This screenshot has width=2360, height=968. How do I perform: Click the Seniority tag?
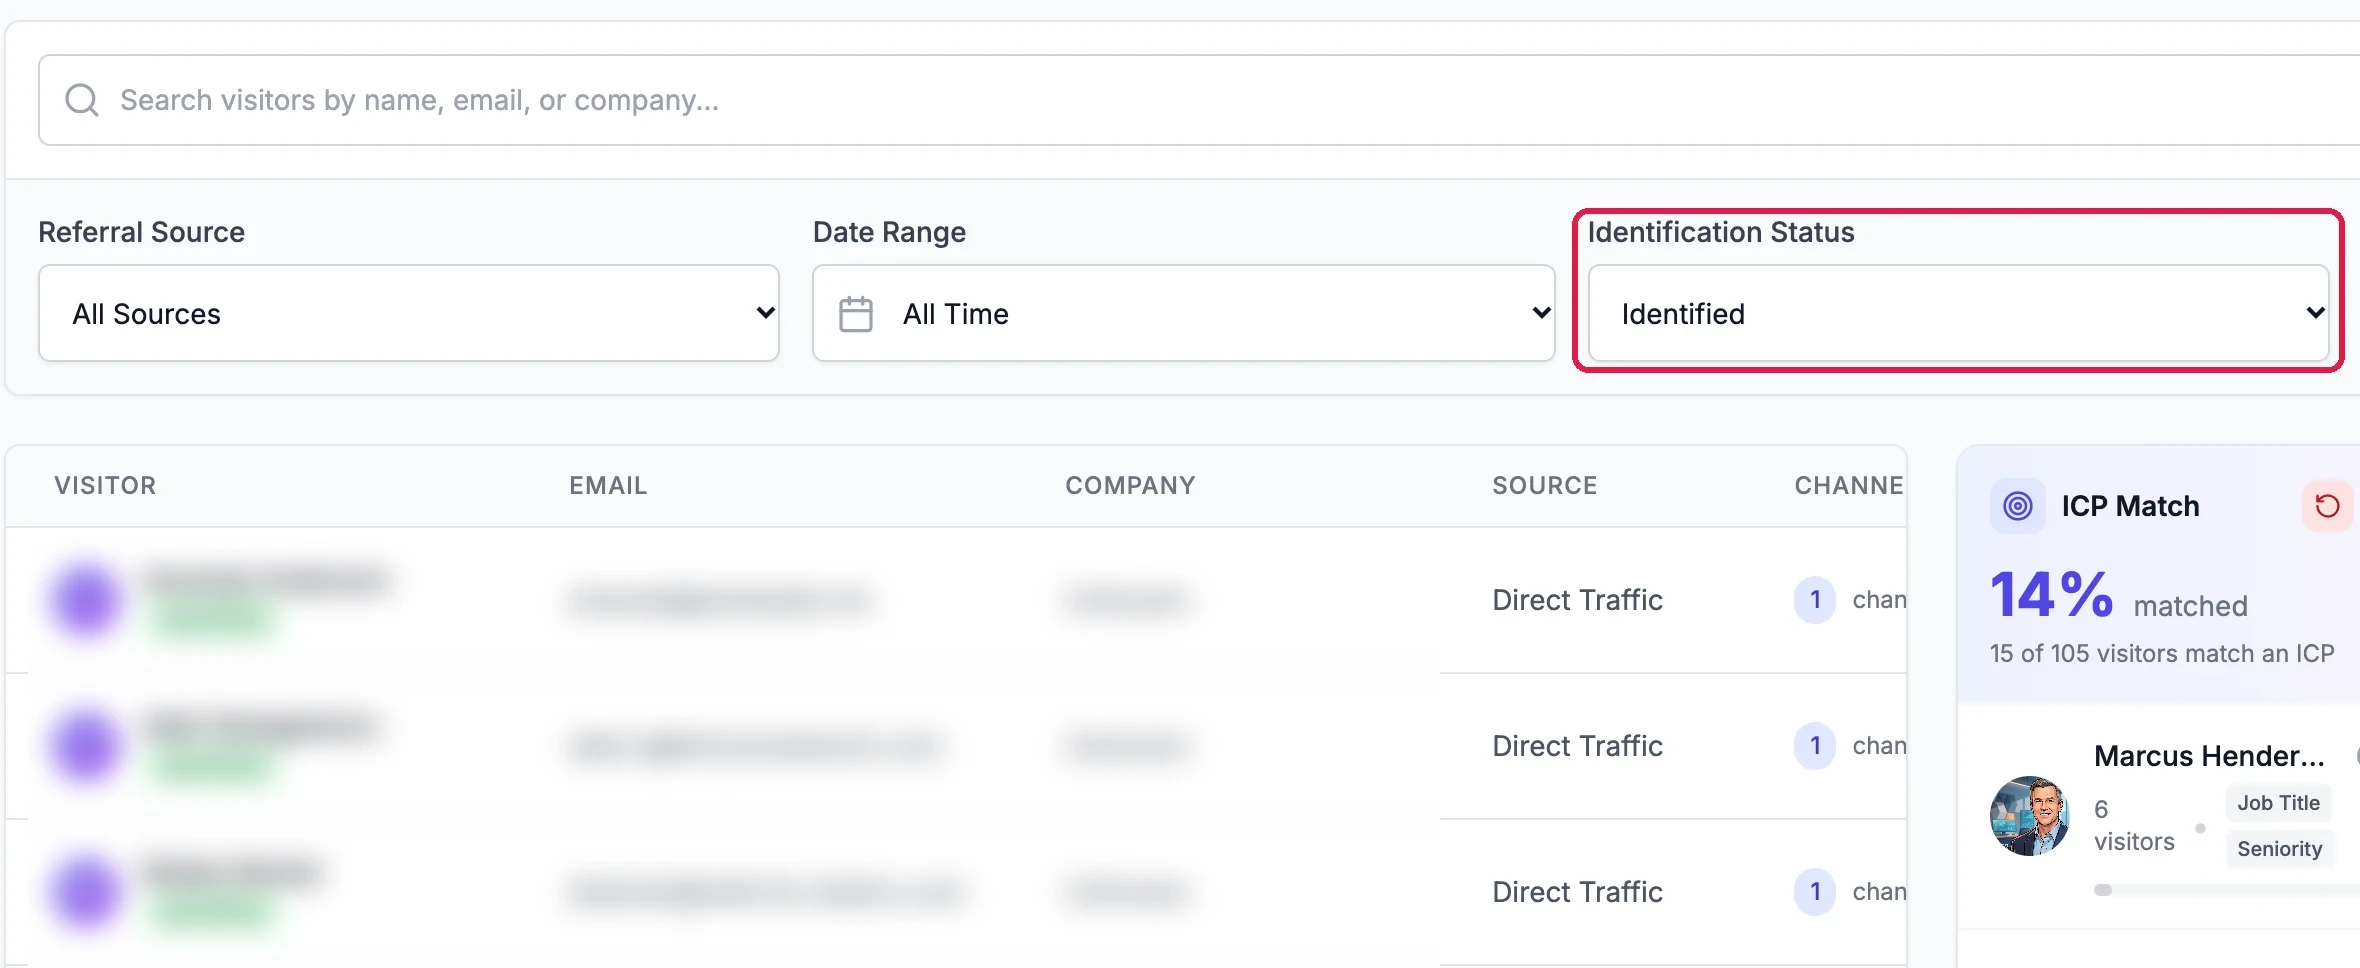[x=2280, y=849]
